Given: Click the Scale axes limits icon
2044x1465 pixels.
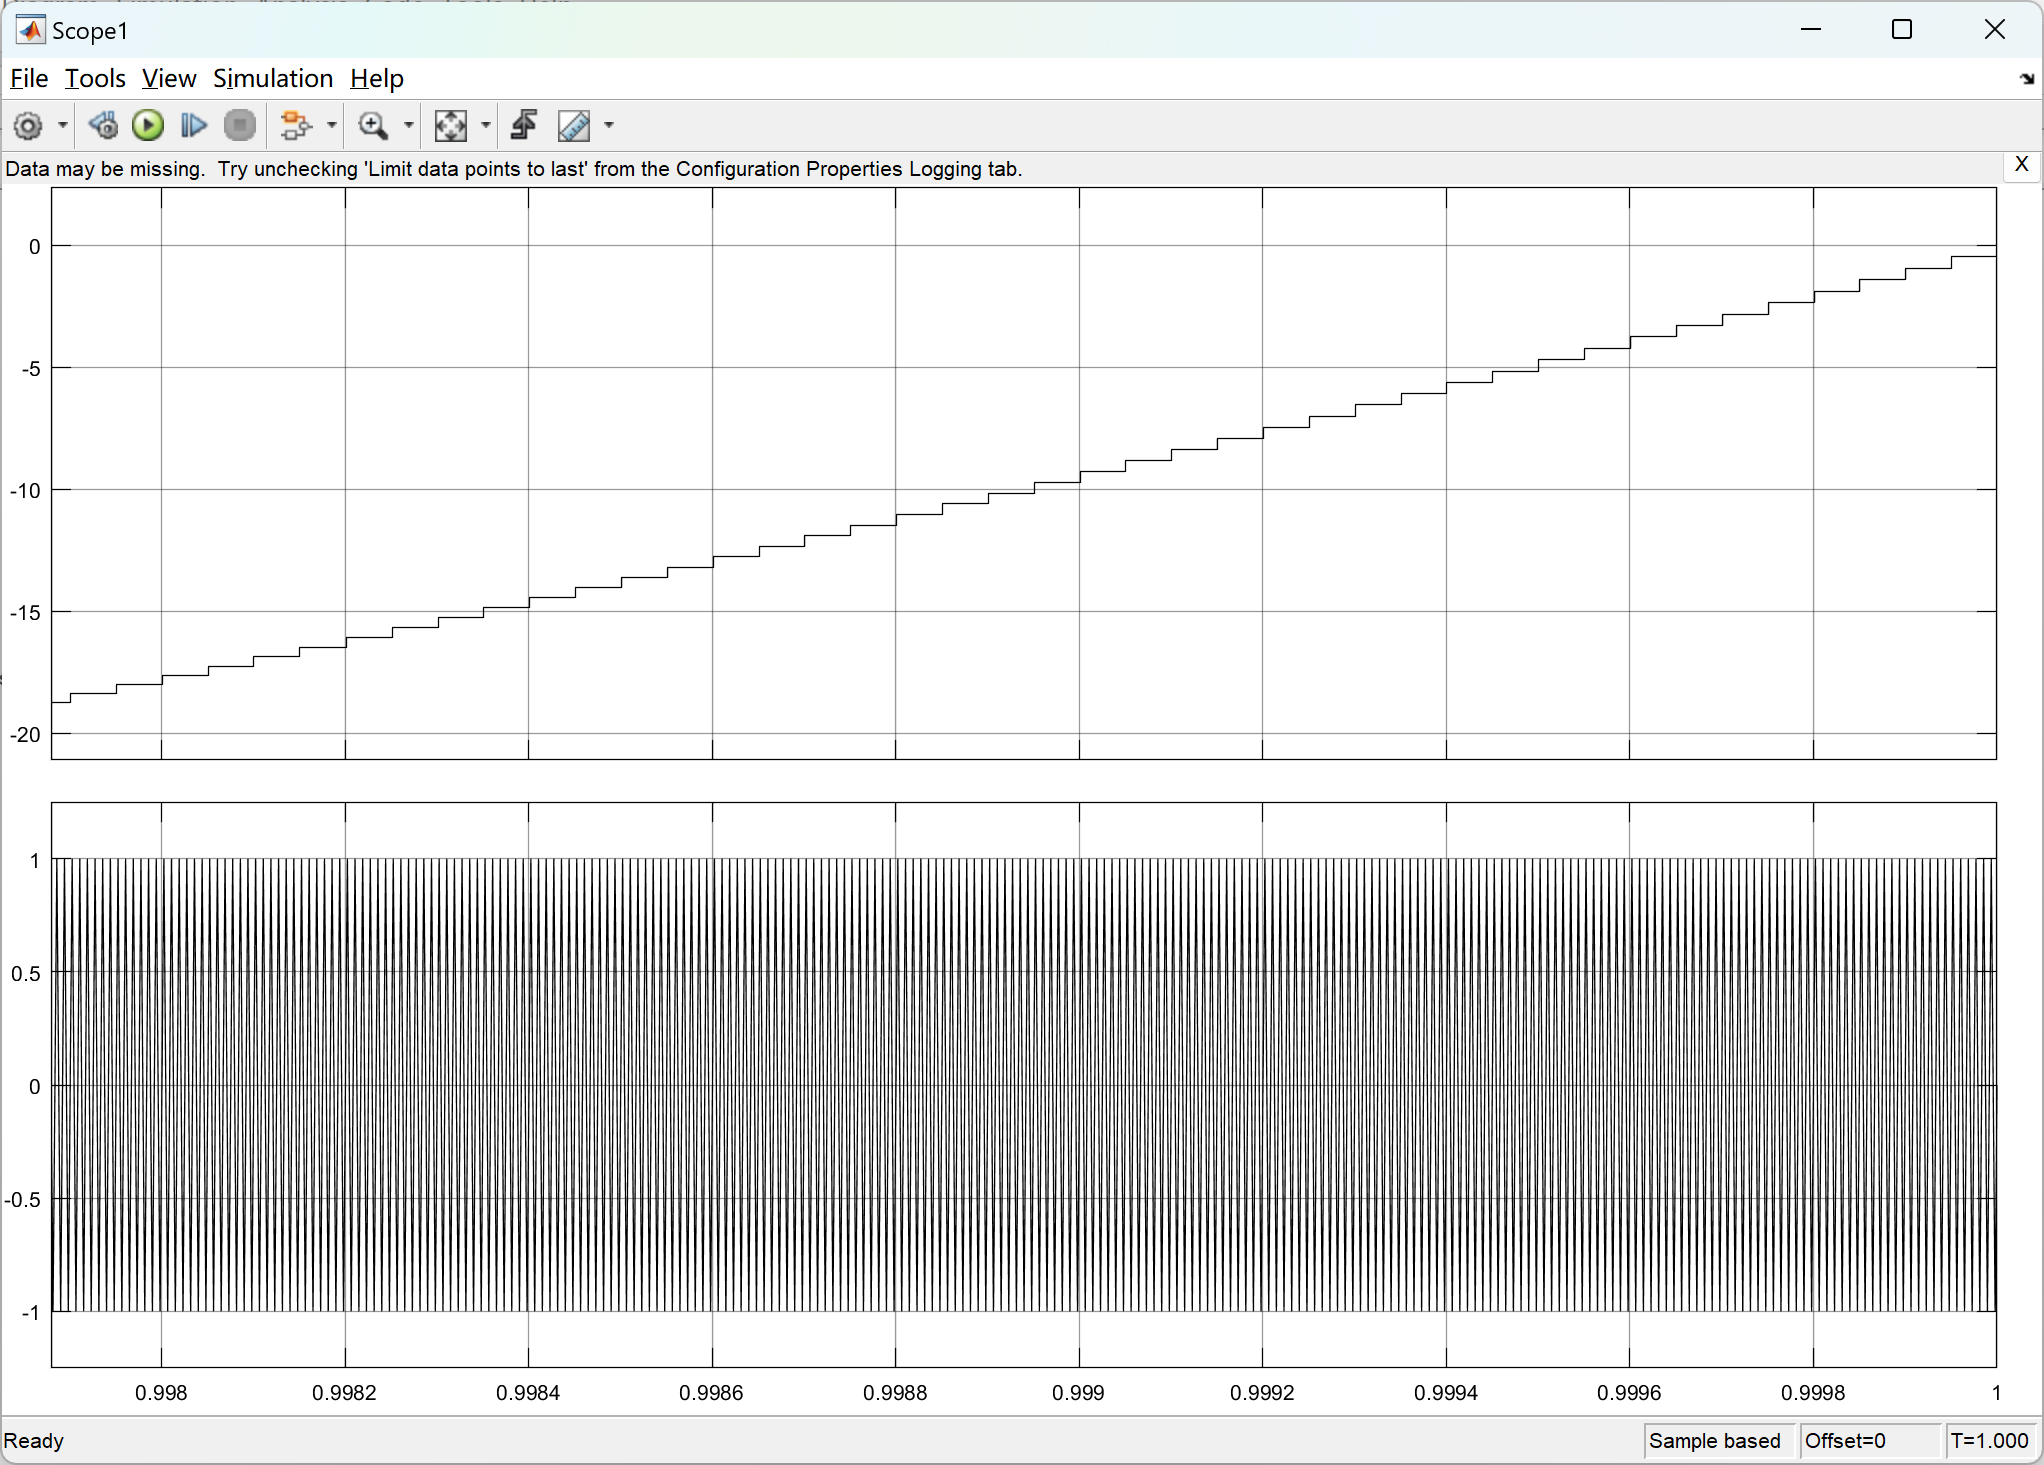Looking at the screenshot, I should (450, 126).
